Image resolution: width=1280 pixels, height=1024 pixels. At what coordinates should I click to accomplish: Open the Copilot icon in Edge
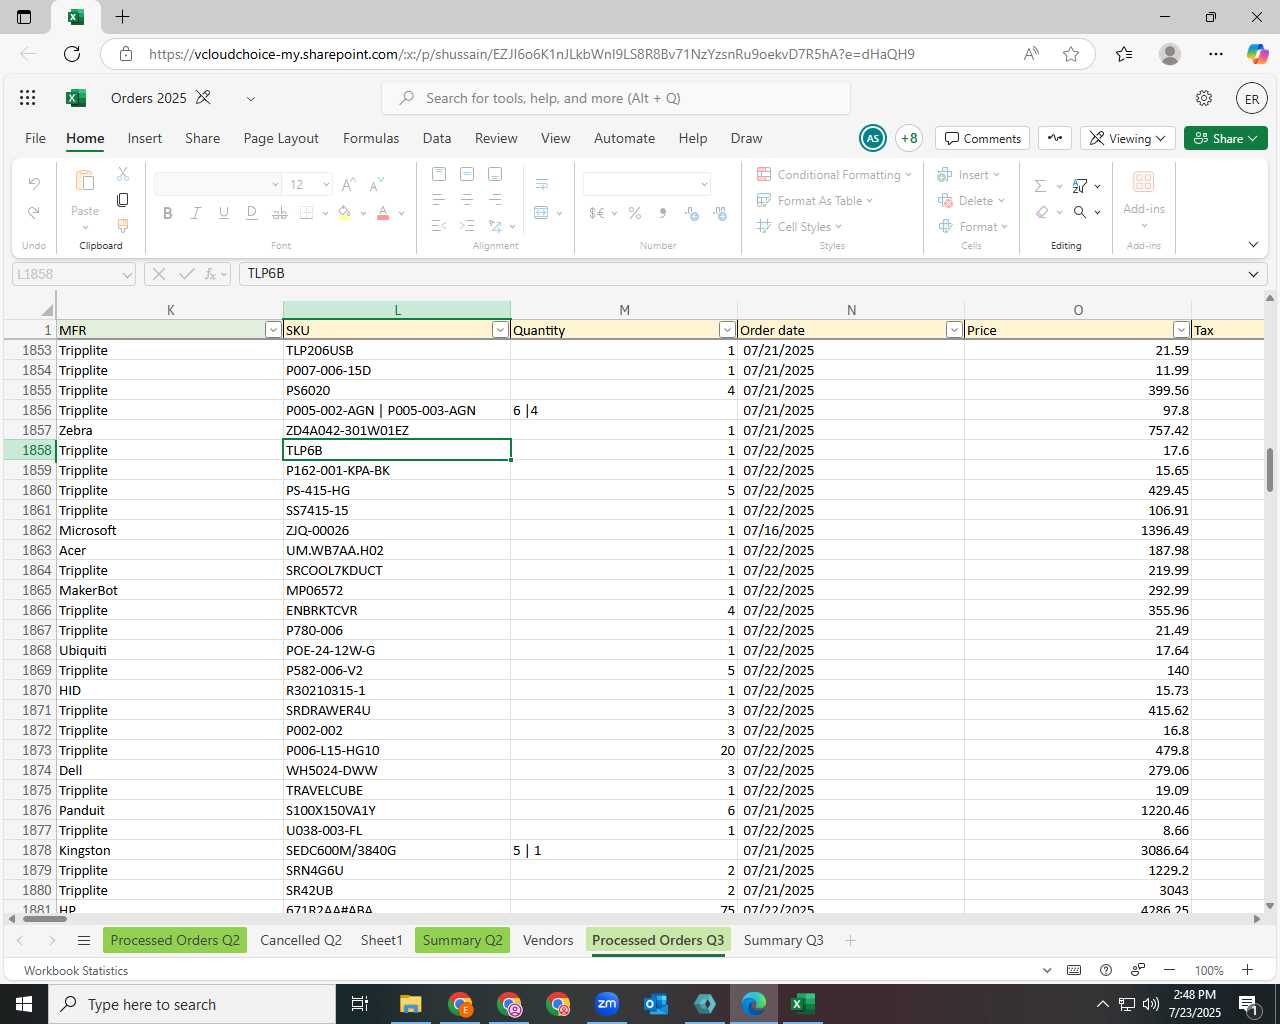click(1257, 54)
